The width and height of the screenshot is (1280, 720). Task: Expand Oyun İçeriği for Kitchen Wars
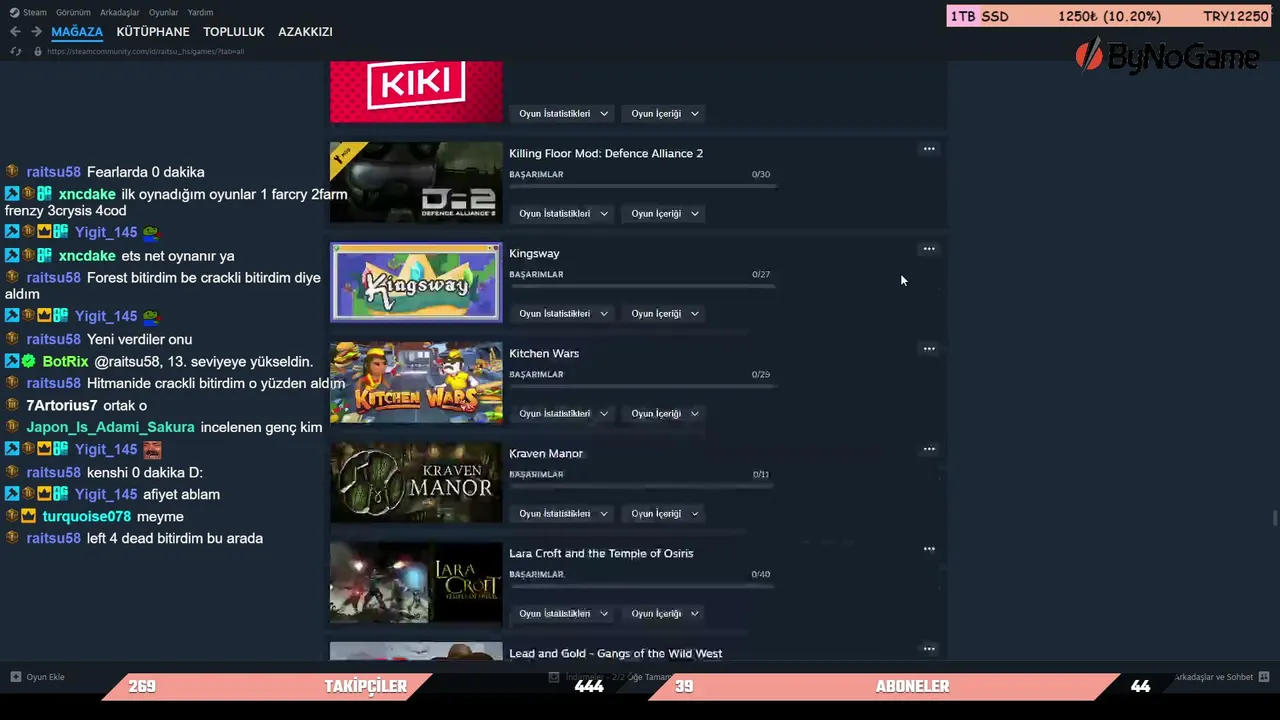click(665, 414)
